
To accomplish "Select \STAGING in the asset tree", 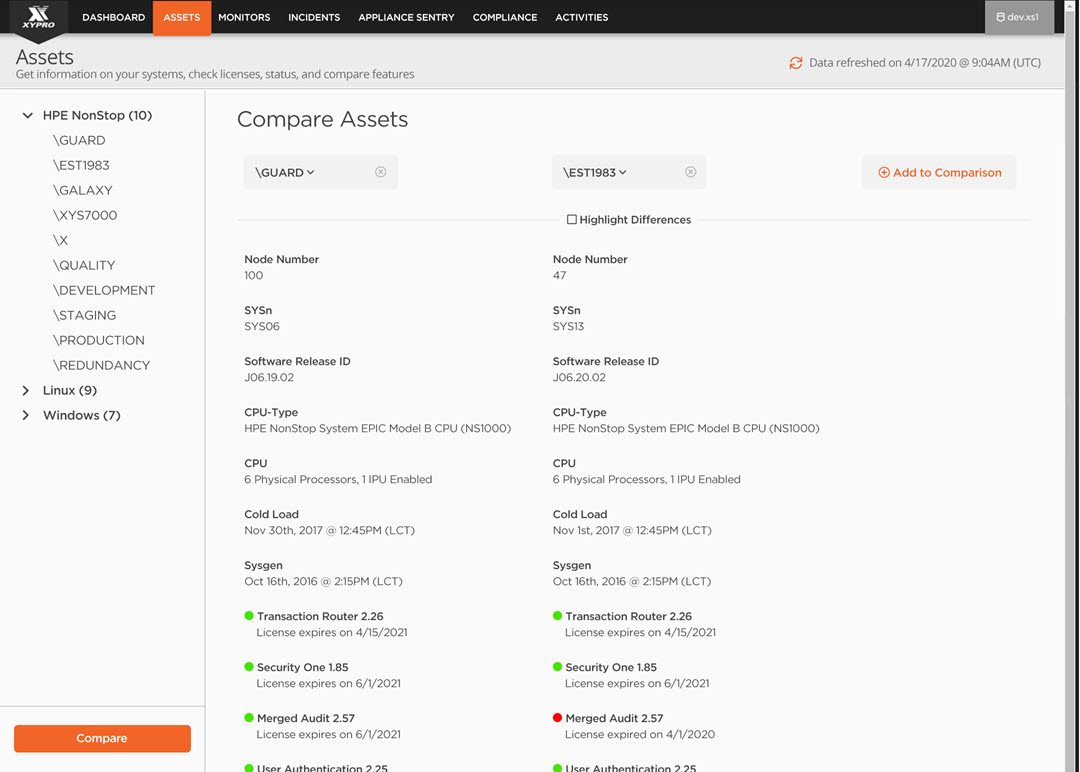I will click(84, 315).
